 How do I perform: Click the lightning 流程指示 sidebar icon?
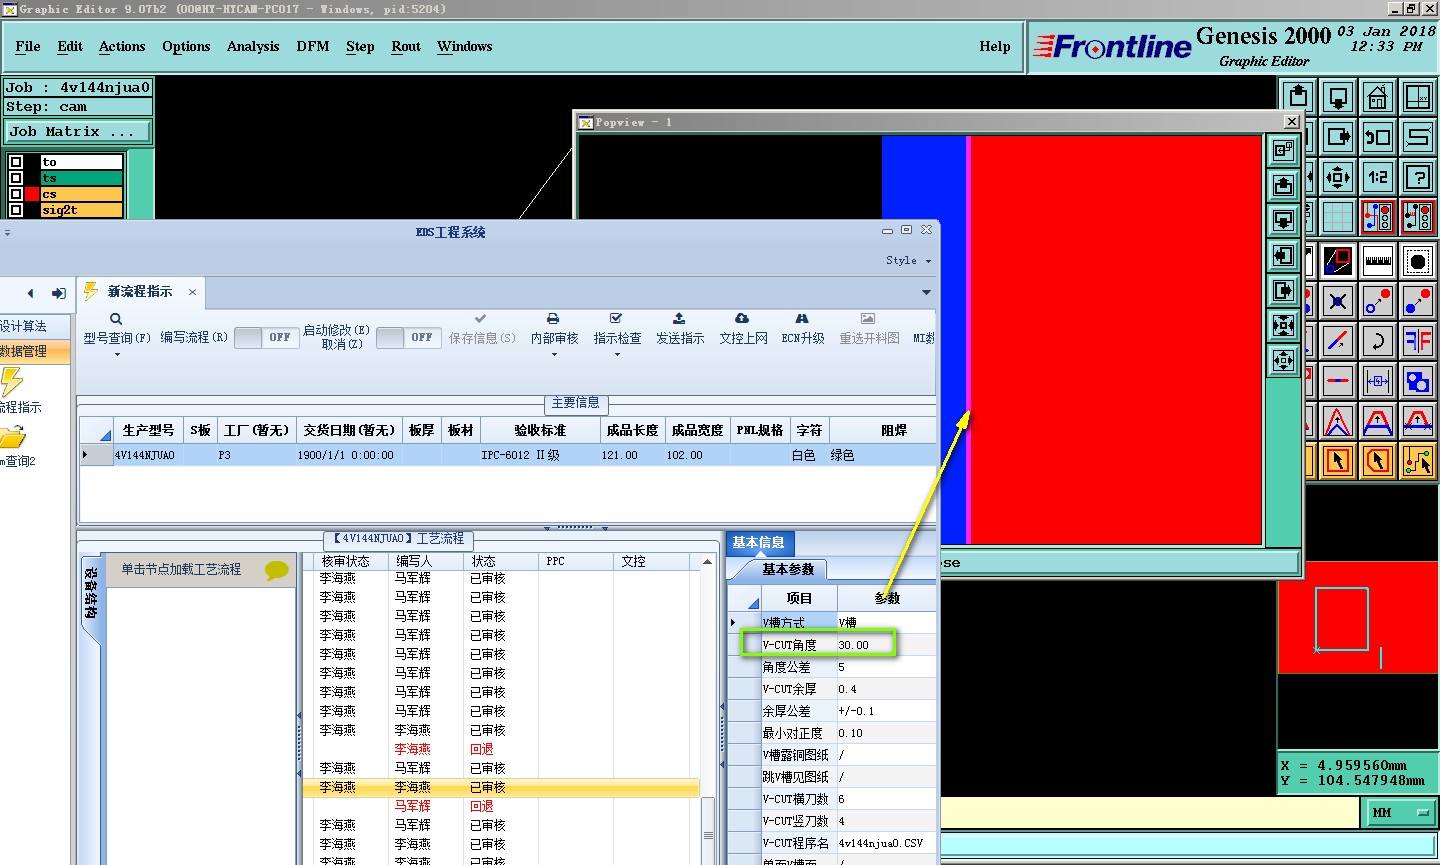[12, 381]
